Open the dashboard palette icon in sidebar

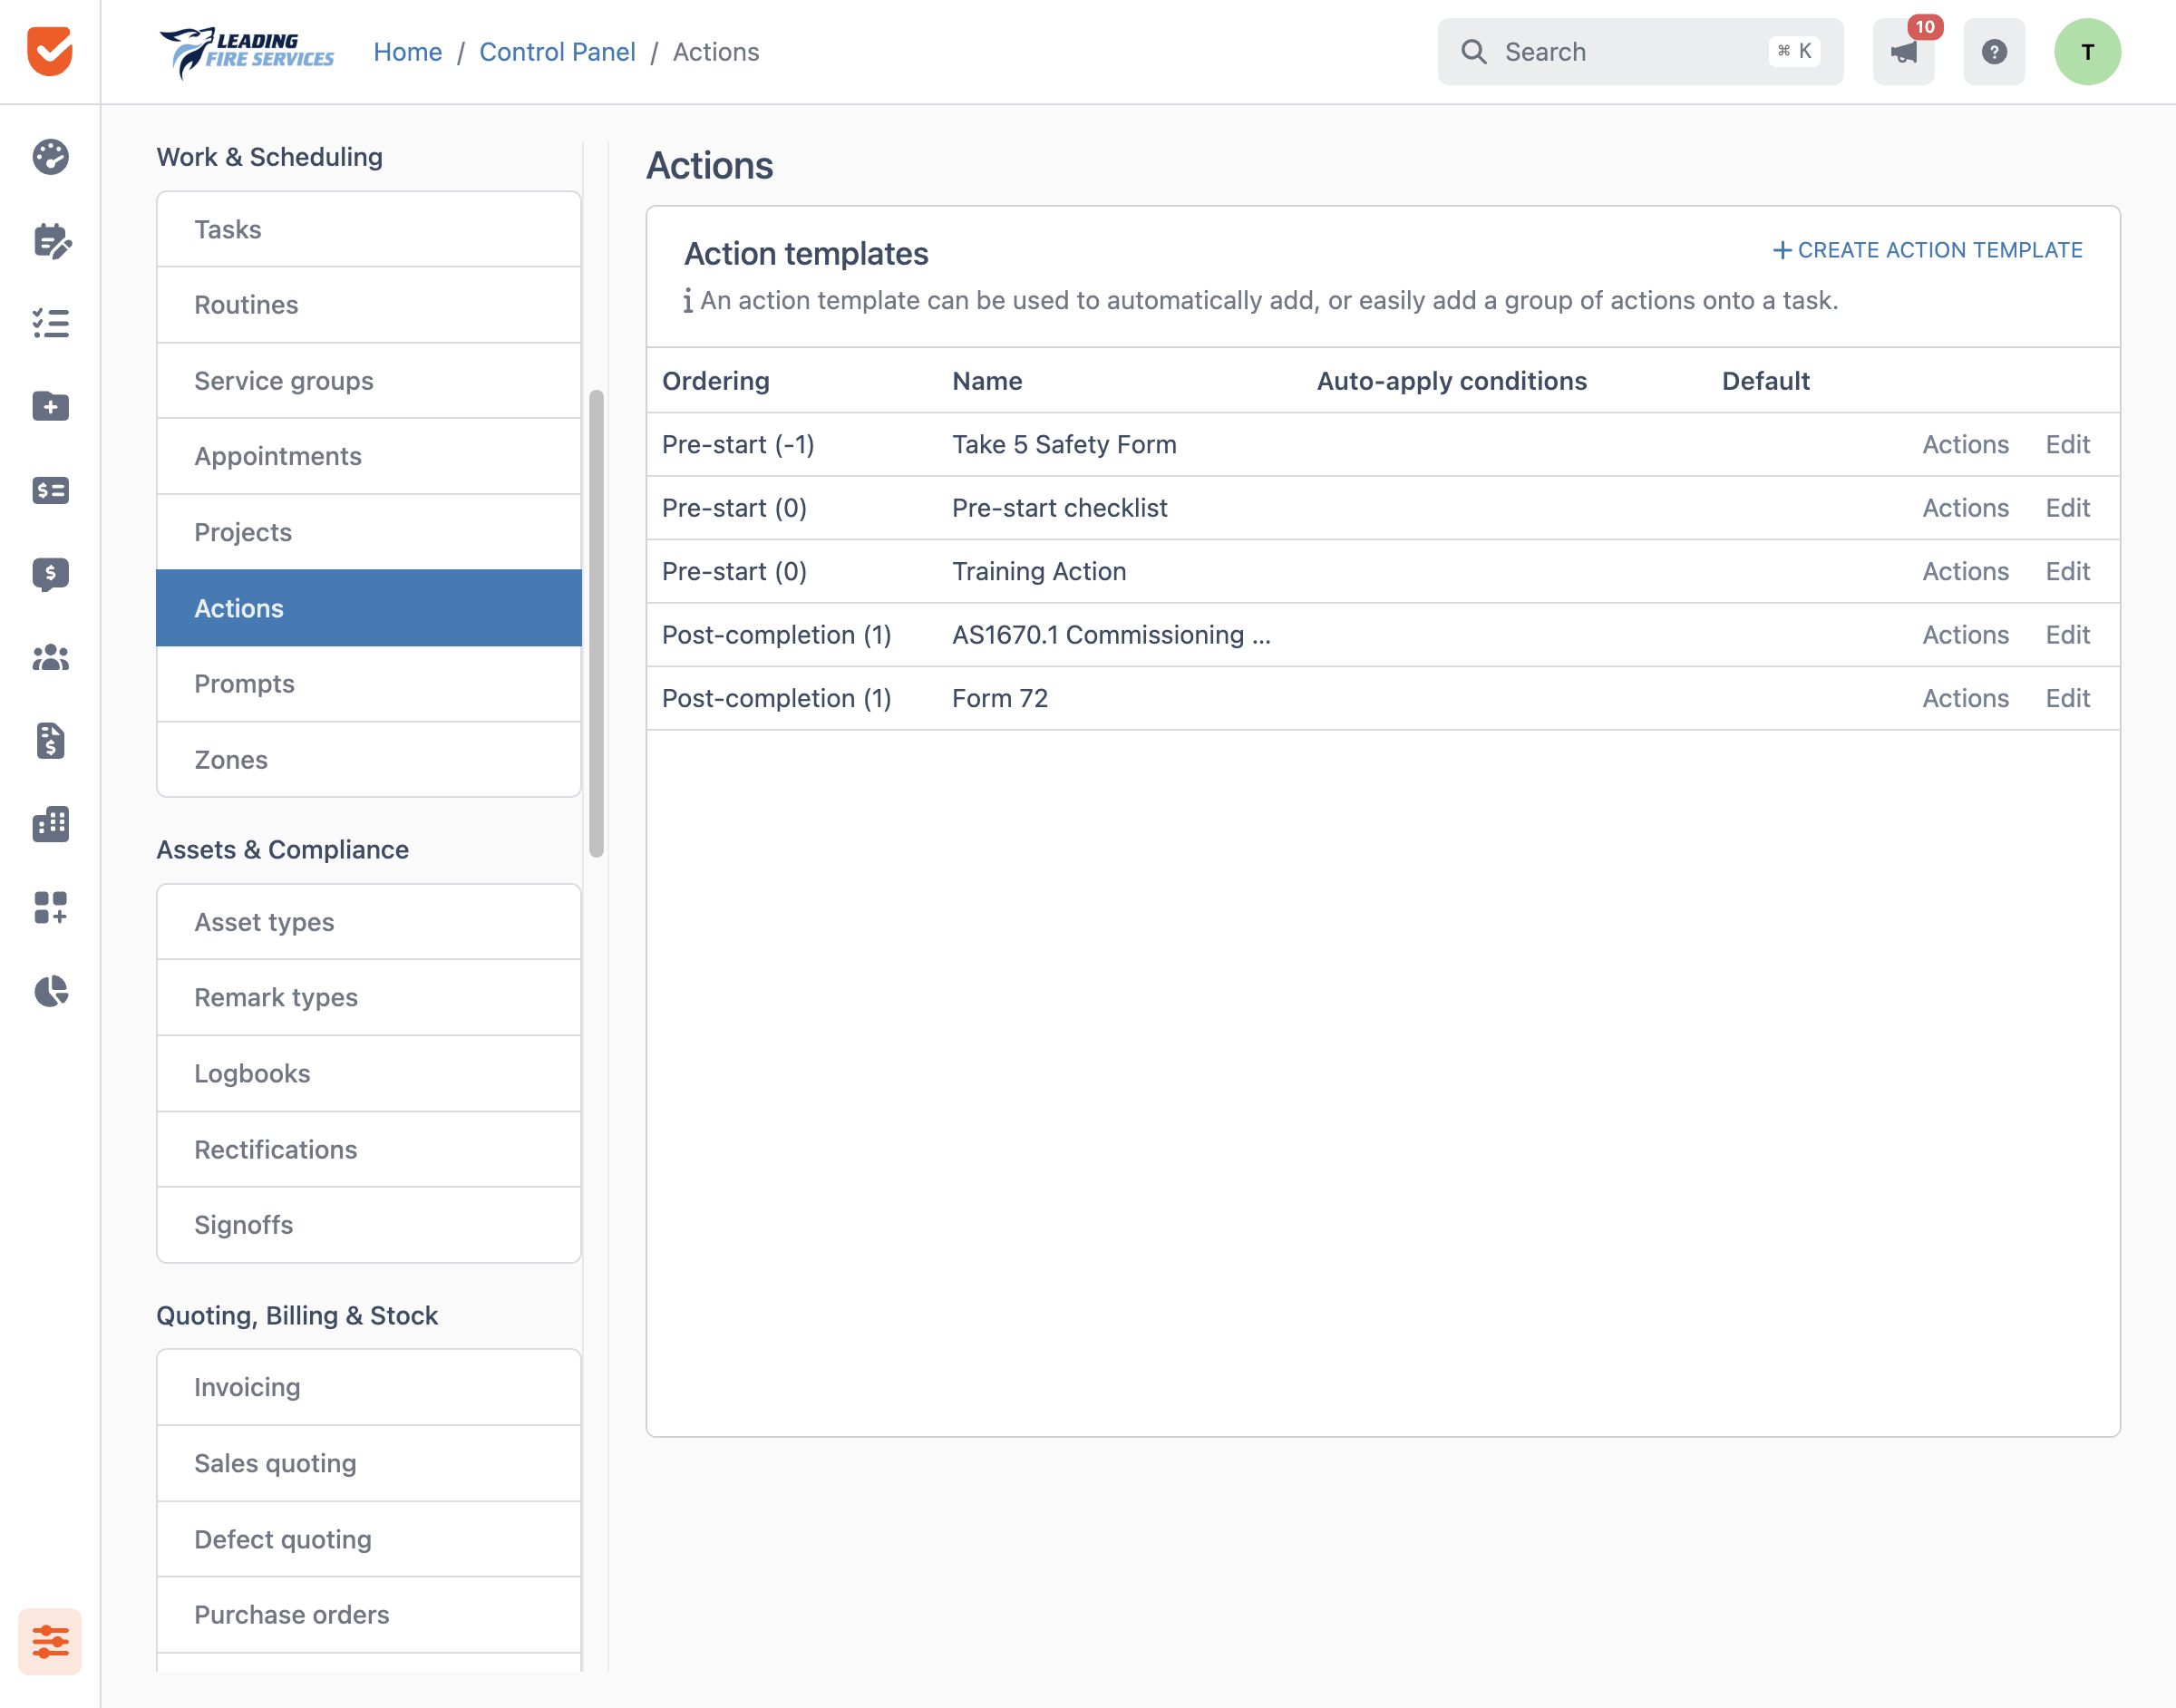click(x=50, y=157)
